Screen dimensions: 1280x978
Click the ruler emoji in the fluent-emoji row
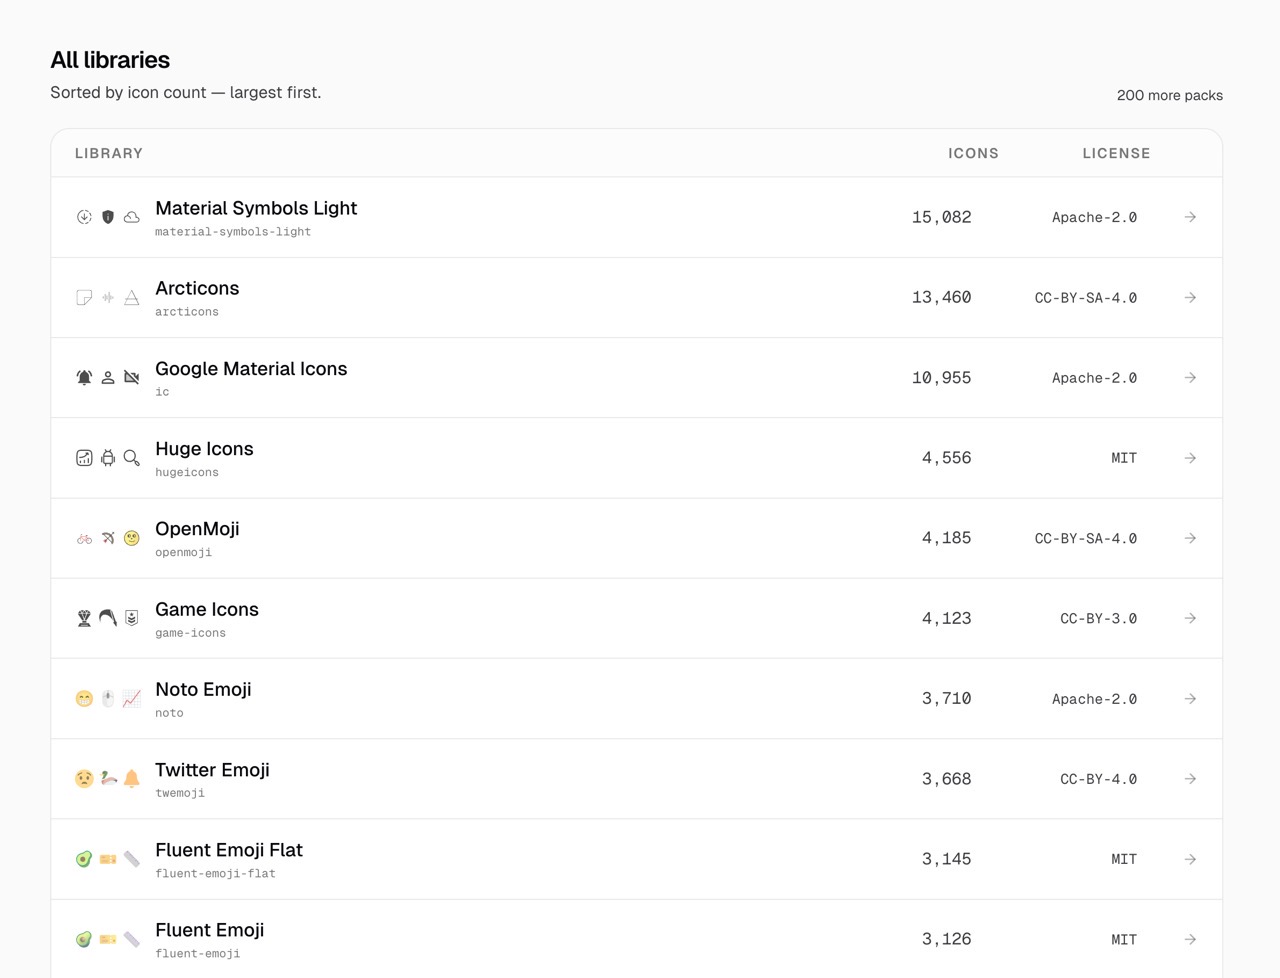click(x=132, y=940)
